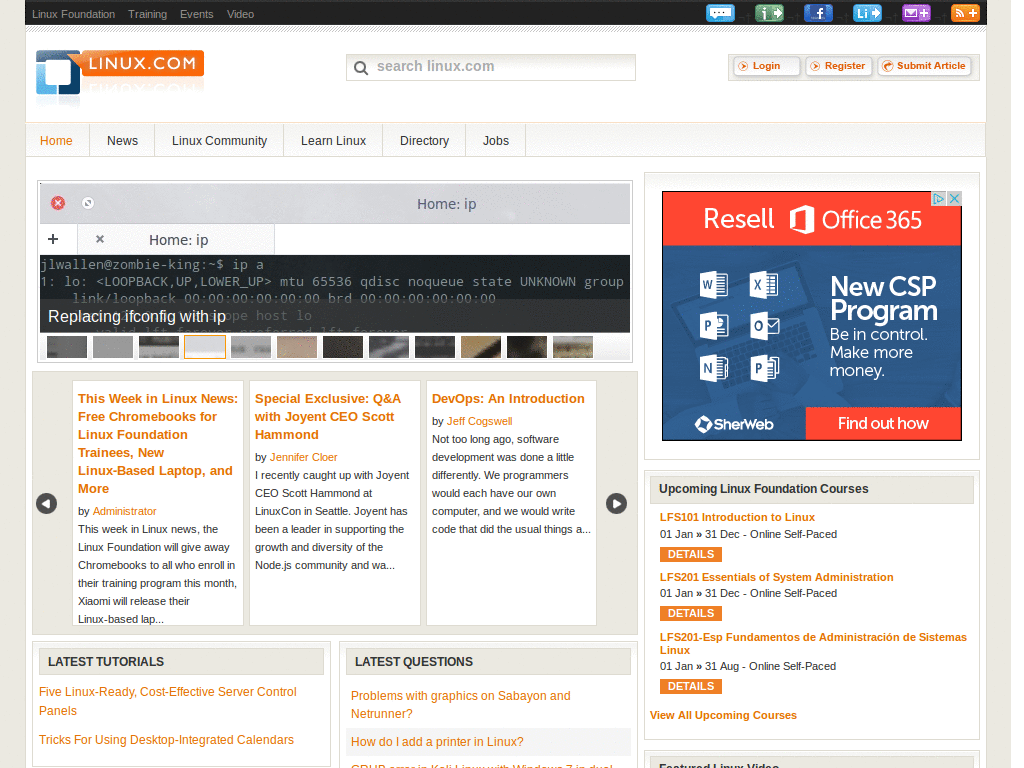The image size is (1024, 768).
Task: Select the fifth slideshow thumbnail
Action: pos(251,347)
